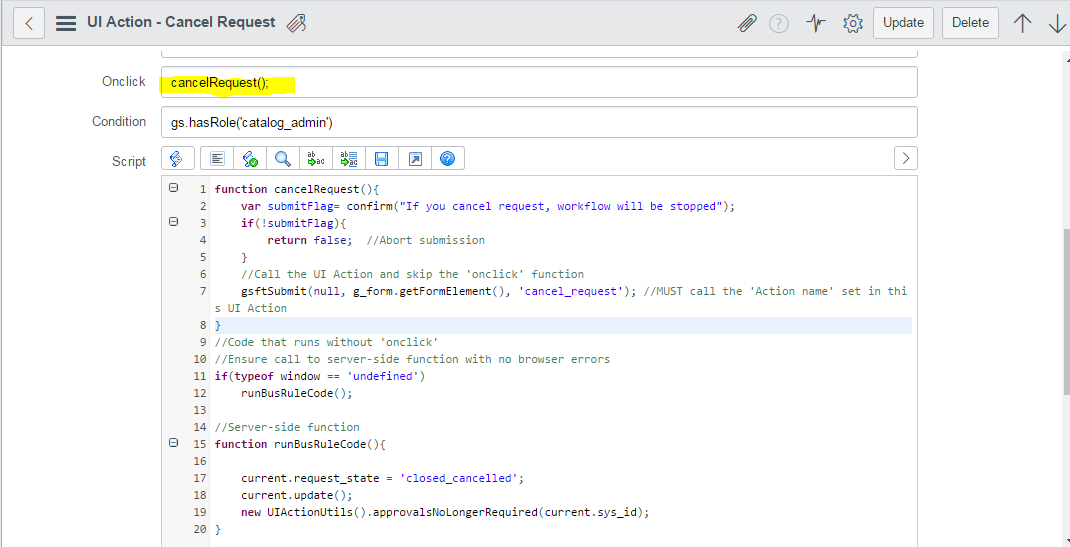Click the help question mark in header
Viewport: 1070px width, 547px height.
pyautogui.click(x=779, y=23)
